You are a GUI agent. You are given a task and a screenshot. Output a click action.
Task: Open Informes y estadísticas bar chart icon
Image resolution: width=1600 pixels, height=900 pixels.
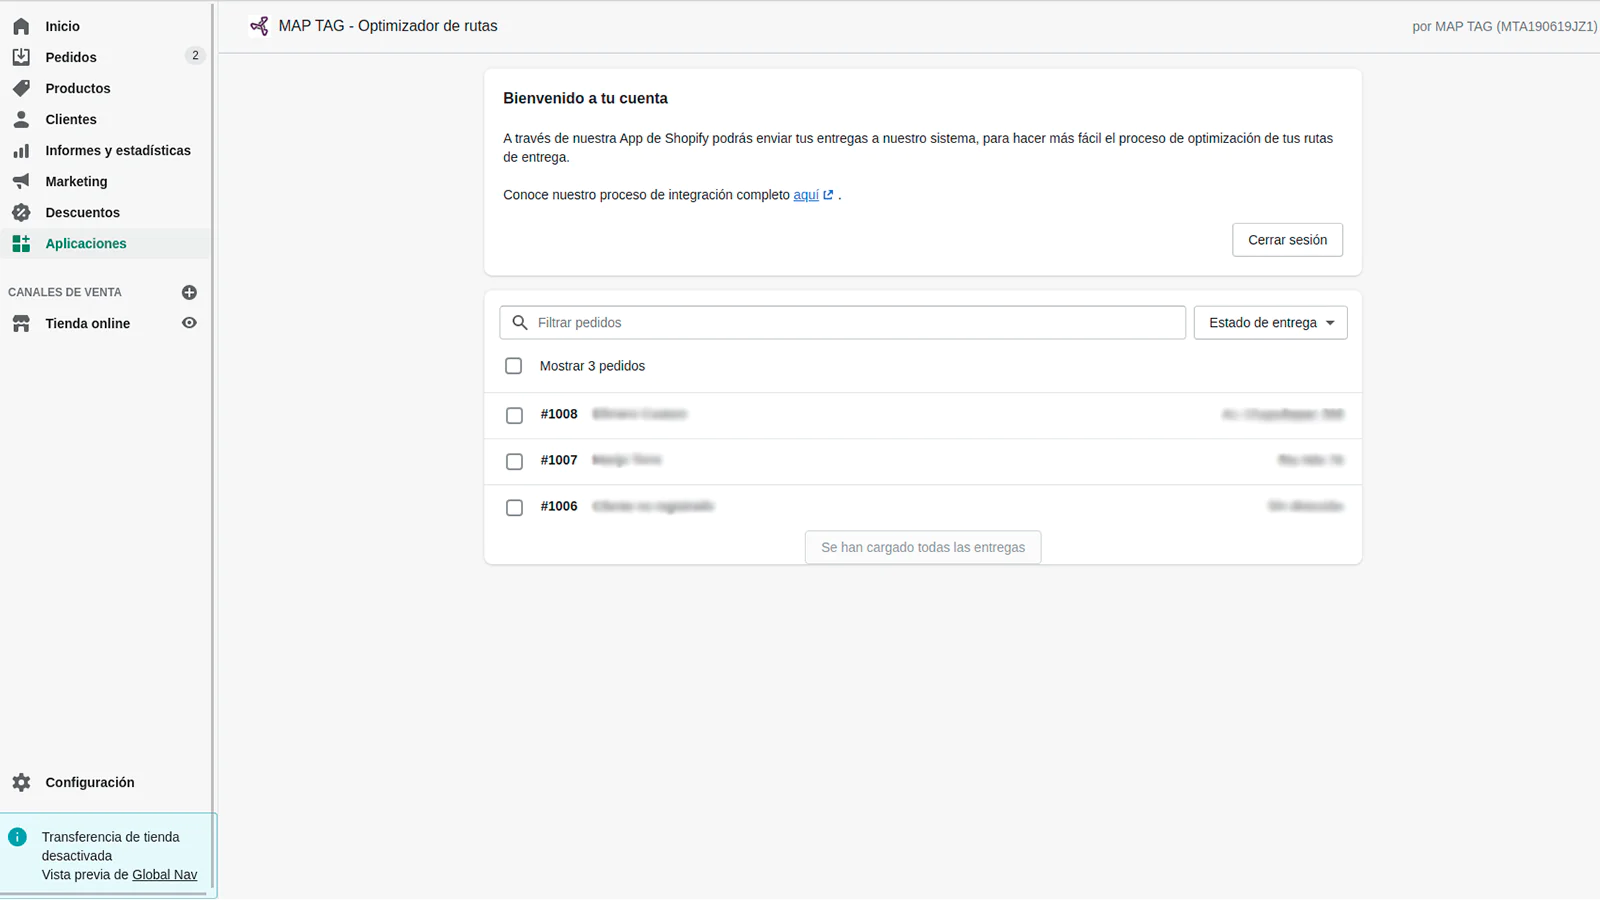coord(21,150)
